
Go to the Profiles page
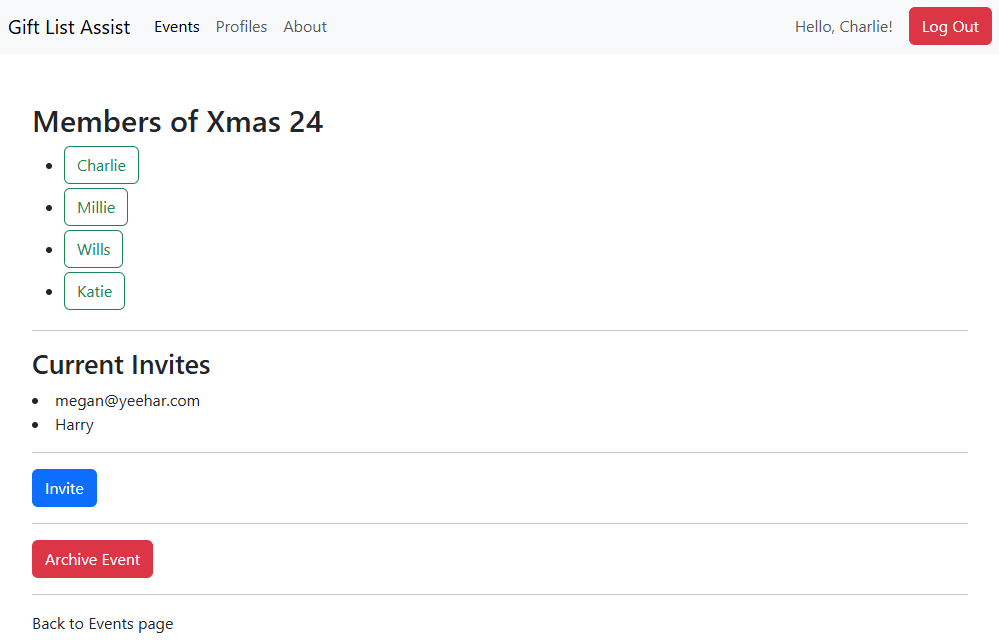click(x=241, y=27)
